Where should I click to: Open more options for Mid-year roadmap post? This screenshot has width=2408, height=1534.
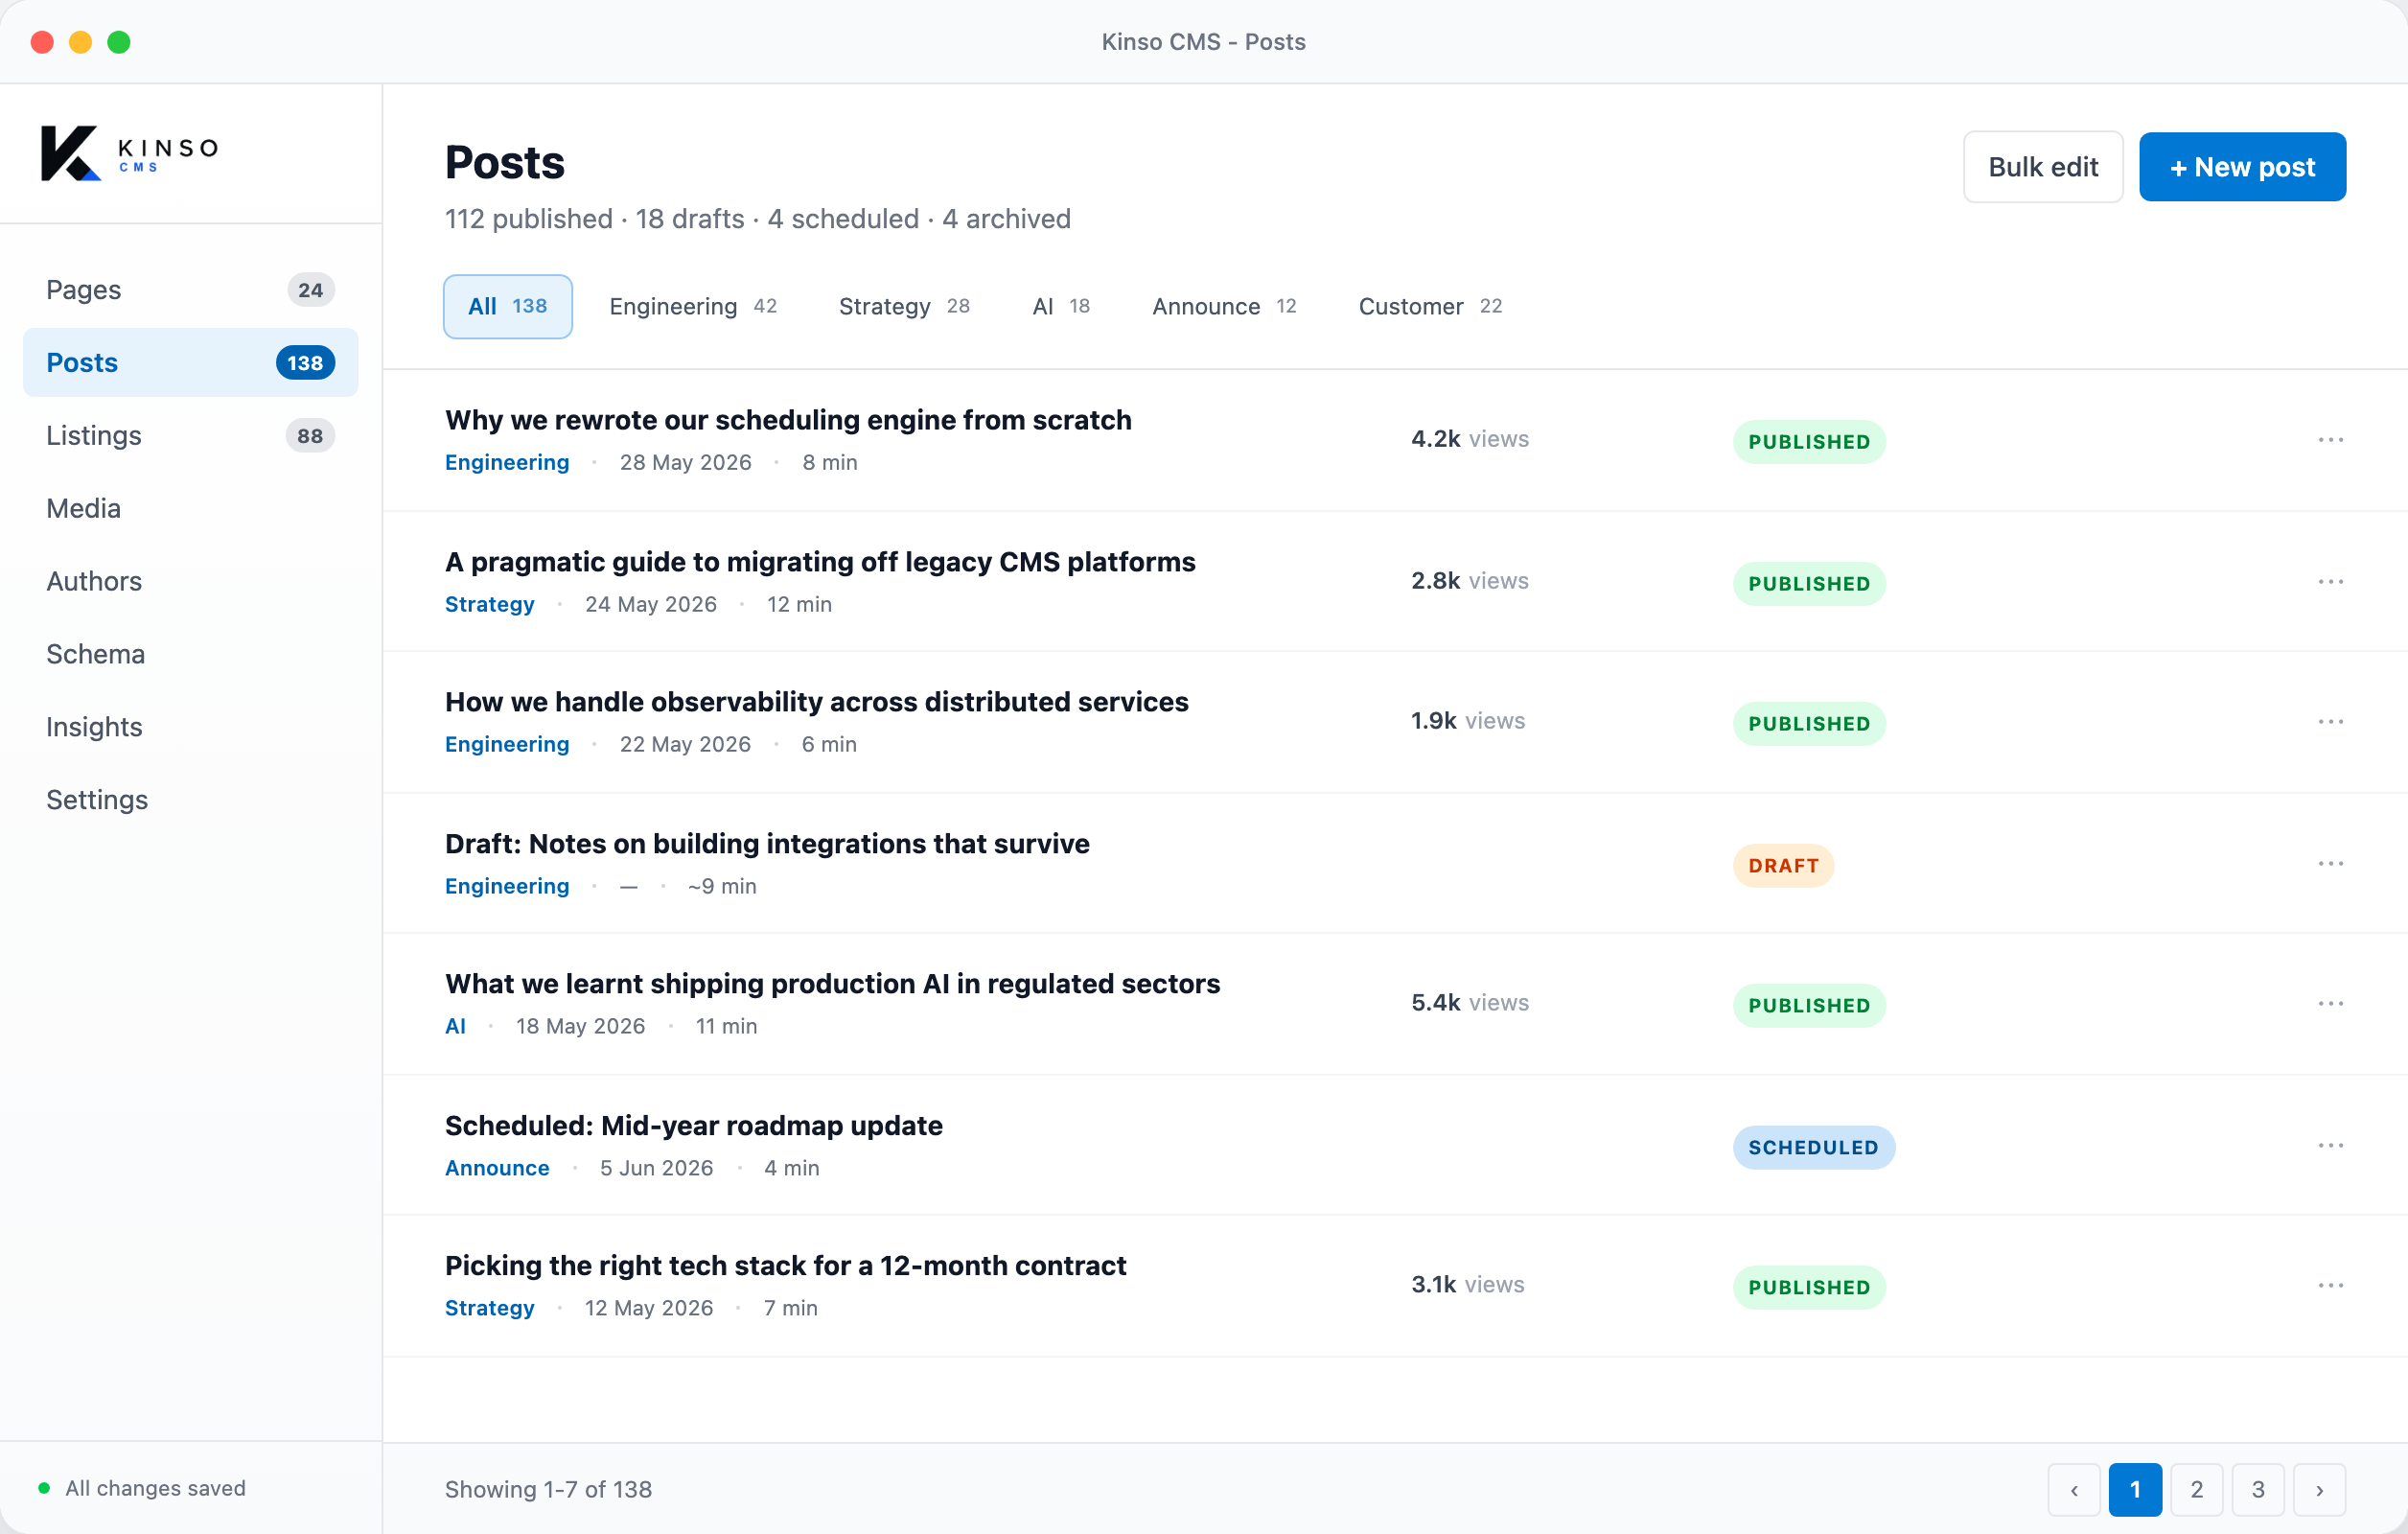click(2330, 1146)
